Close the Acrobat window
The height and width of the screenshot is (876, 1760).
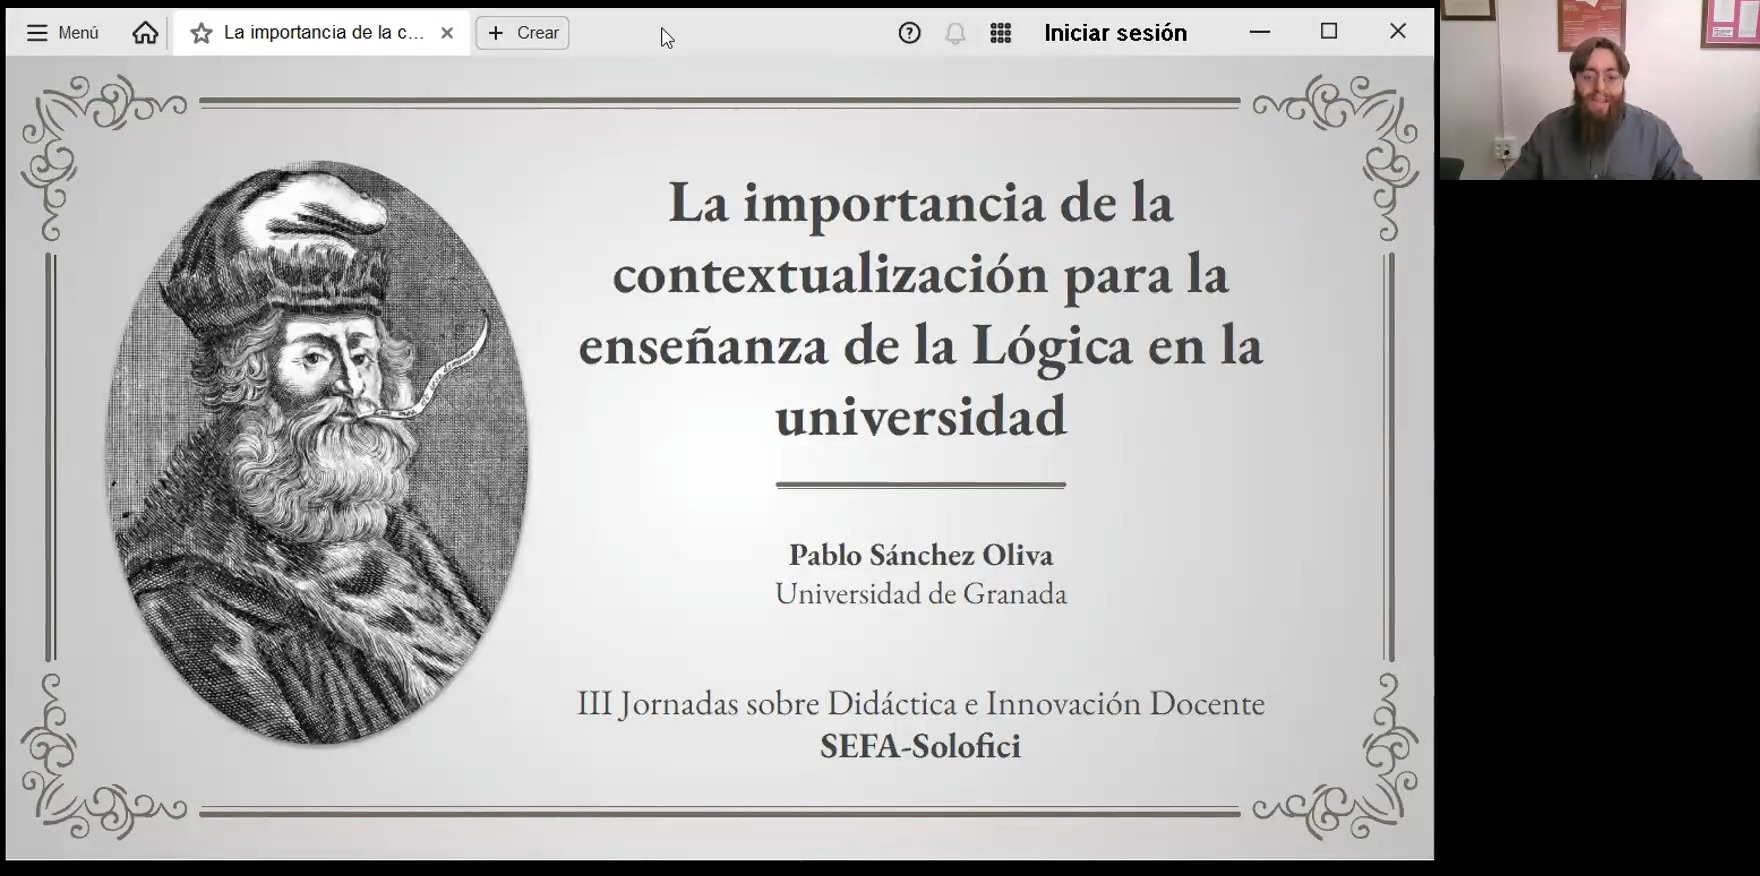point(1398,32)
